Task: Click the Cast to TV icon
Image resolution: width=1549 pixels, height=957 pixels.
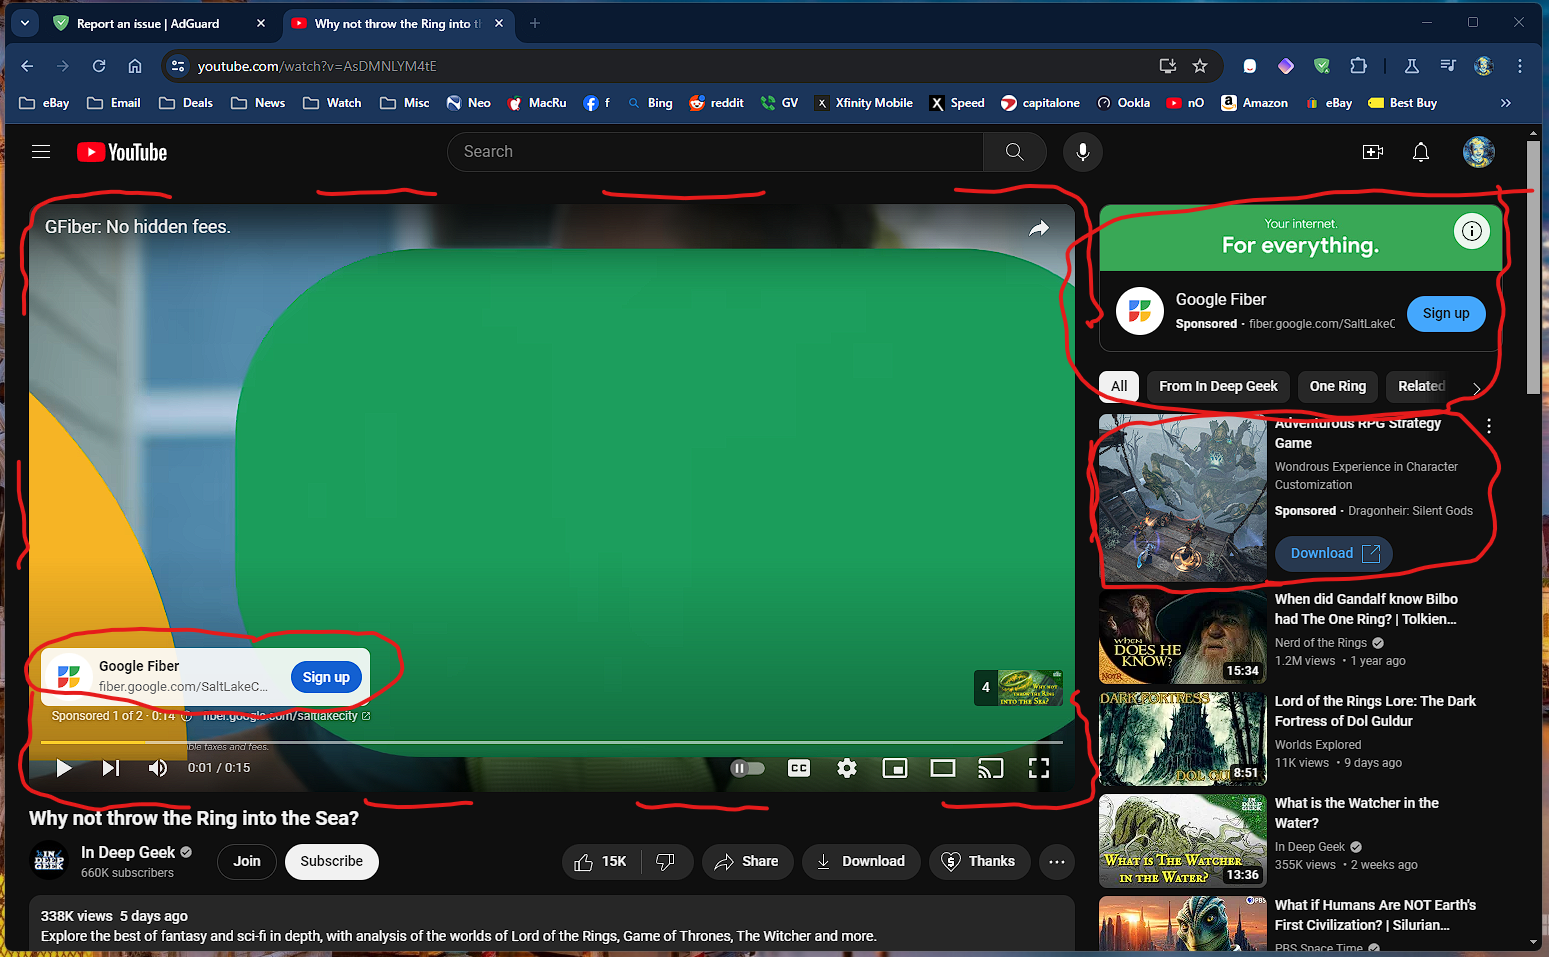Action: tap(990, 768)
